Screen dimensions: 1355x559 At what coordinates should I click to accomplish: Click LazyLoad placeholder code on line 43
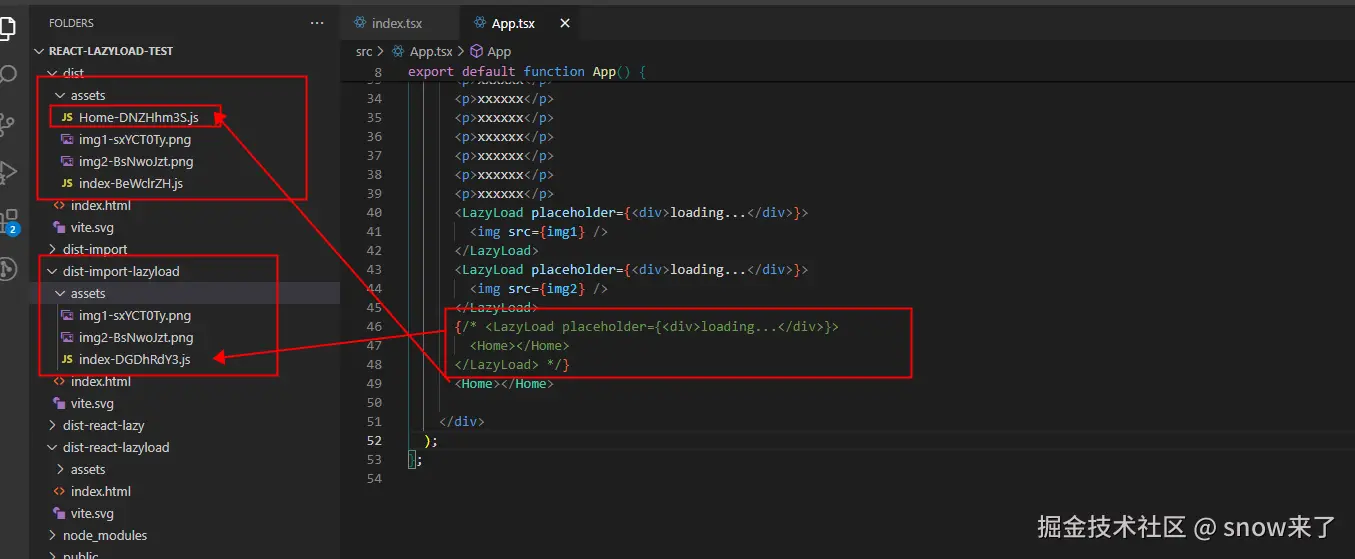(x=631, y=269)
